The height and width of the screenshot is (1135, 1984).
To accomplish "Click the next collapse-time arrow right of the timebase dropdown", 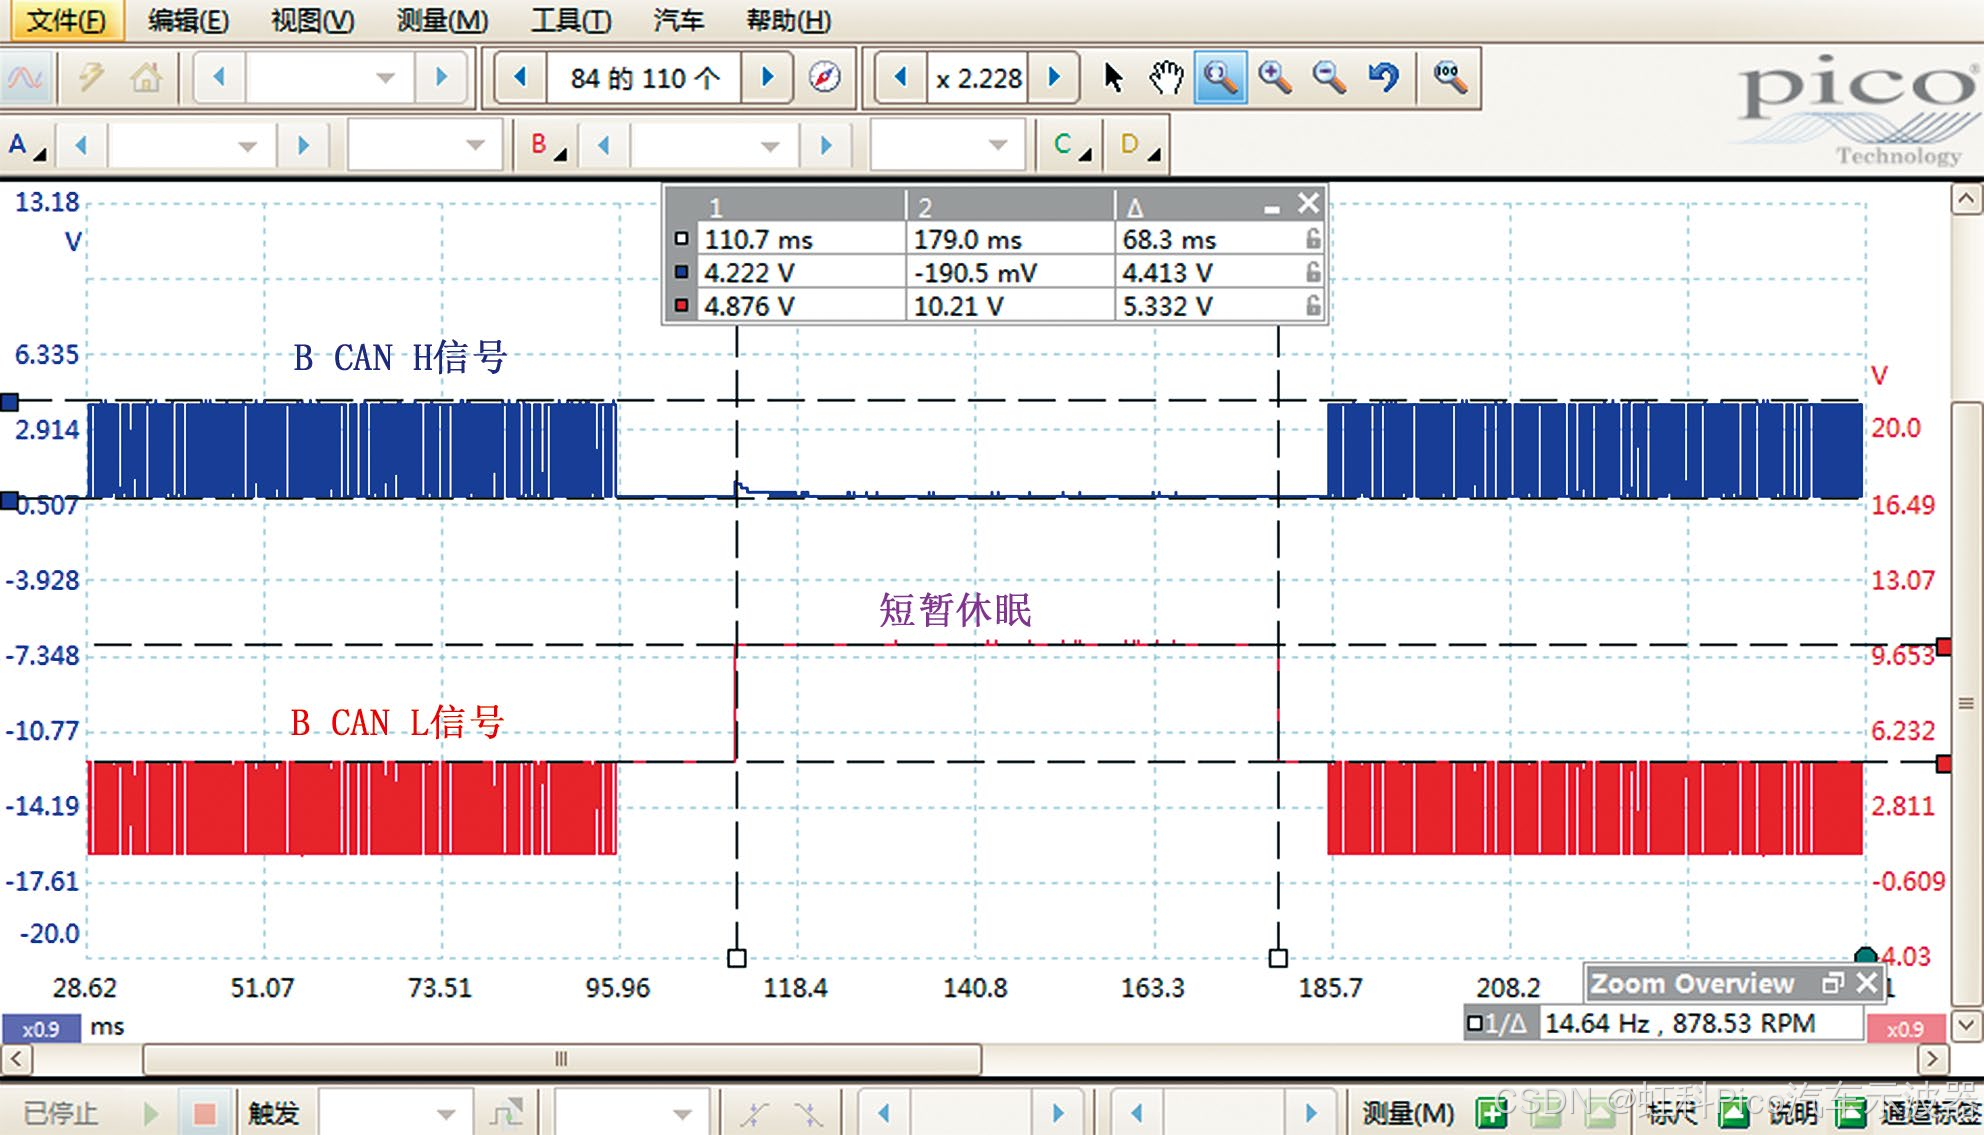I will pos(441,77).
